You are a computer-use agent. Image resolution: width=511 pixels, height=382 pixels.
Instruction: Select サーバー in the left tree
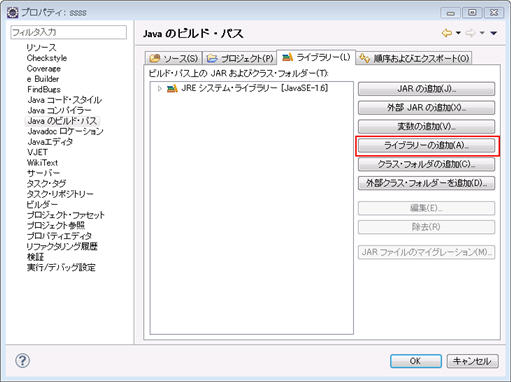pyautogui.click(x=43, y=173)
